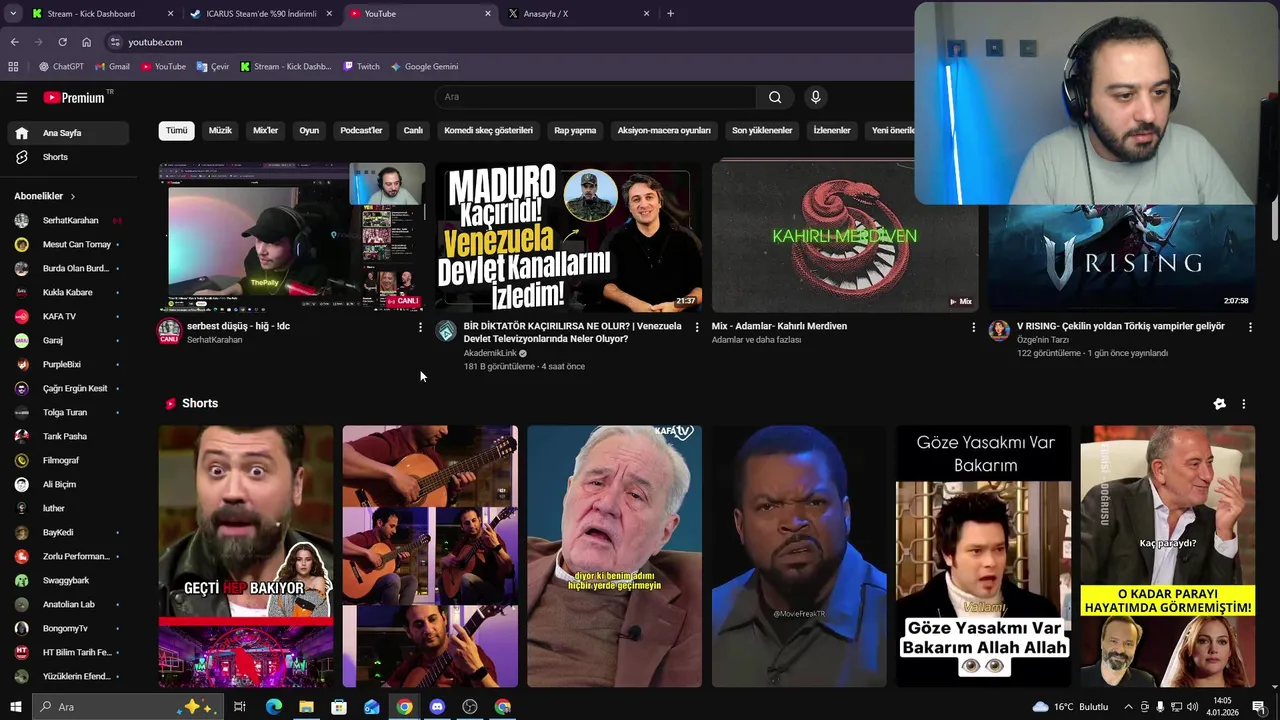Show hidden system tray icons

(x=1128, y=707)
